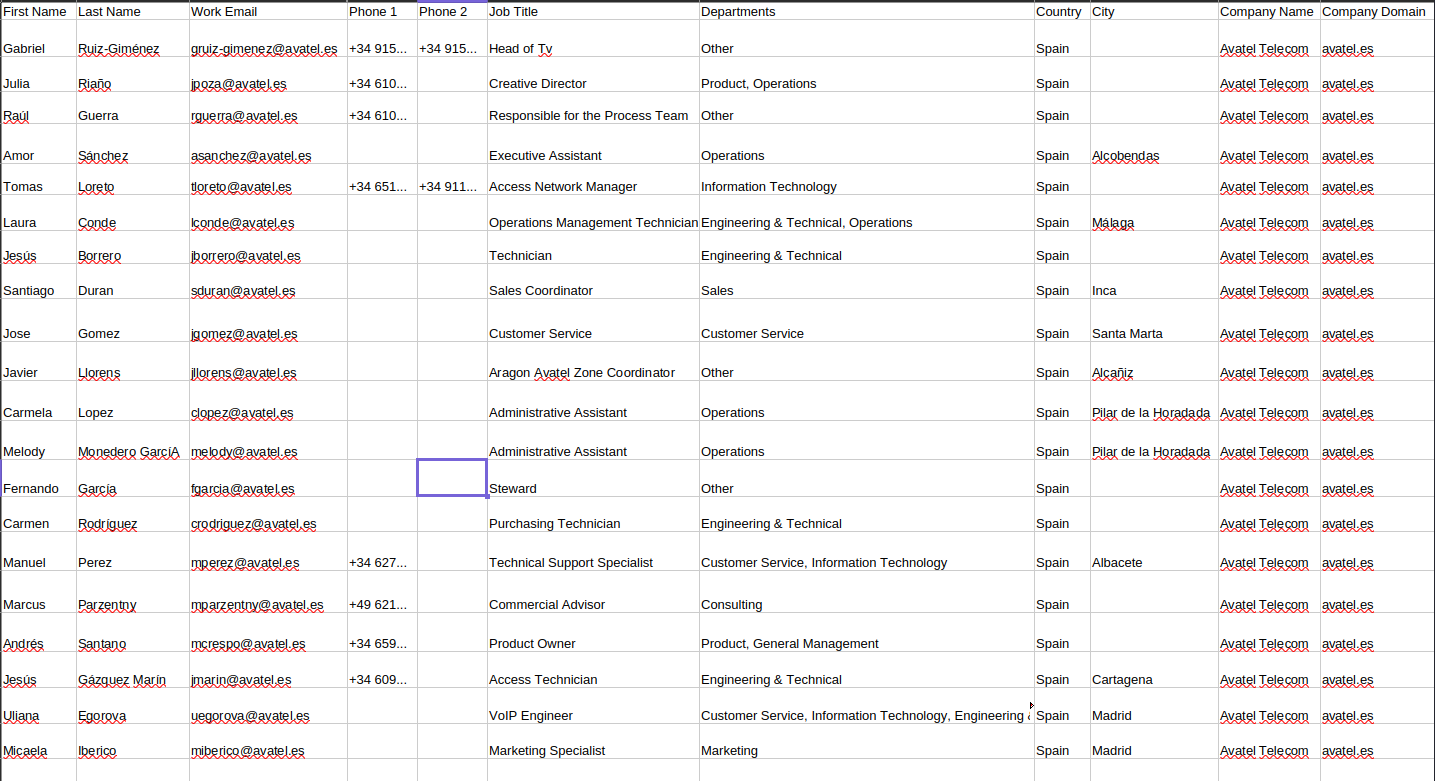Select the Company Name header cell
The height and width of the screenshot is (781, 1435).
1269,11
